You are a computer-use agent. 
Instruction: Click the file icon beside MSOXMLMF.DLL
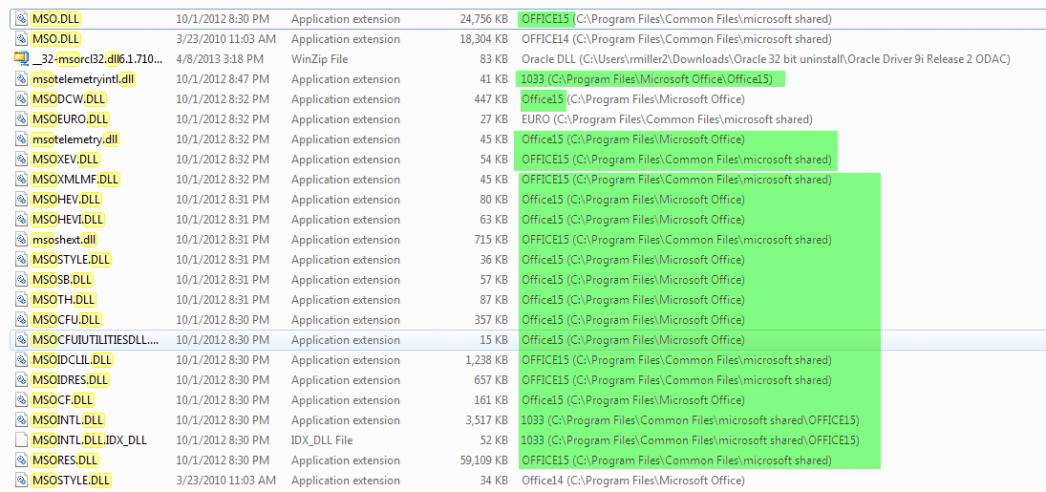tap(21, 179)
